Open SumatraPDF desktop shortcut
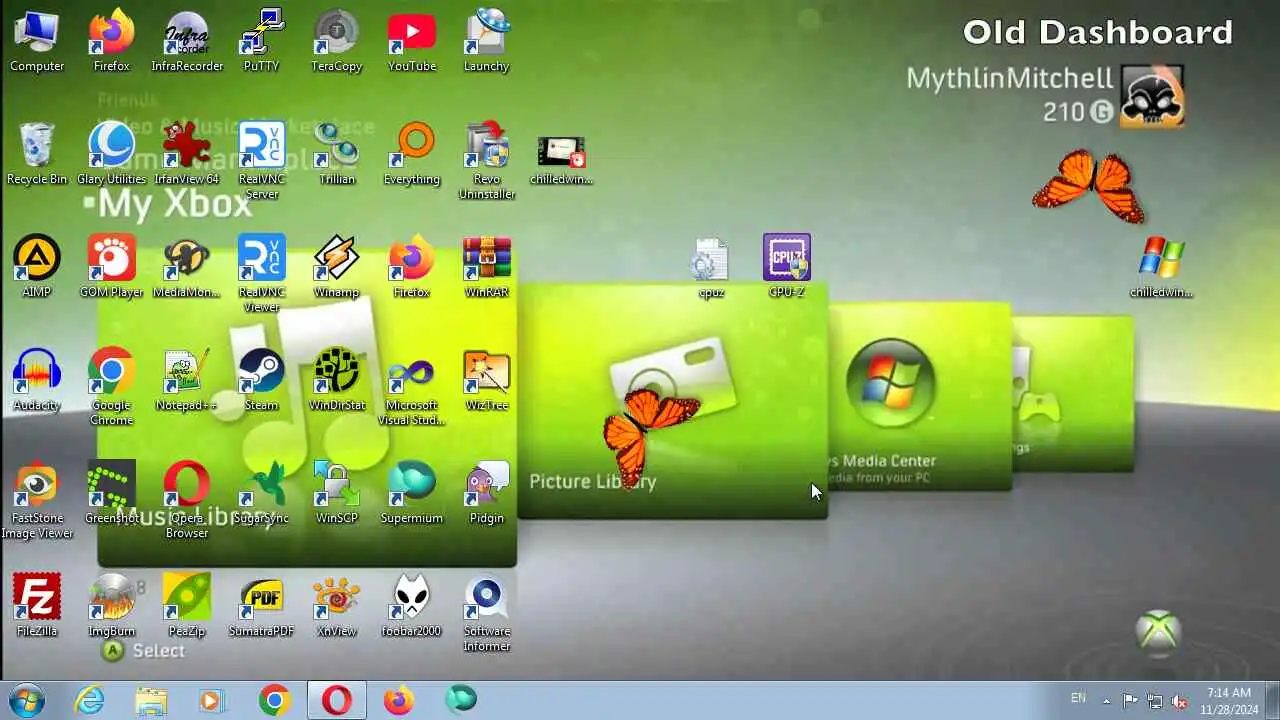The height and width of the screenshot is (720, 1280). click(261, 606)
